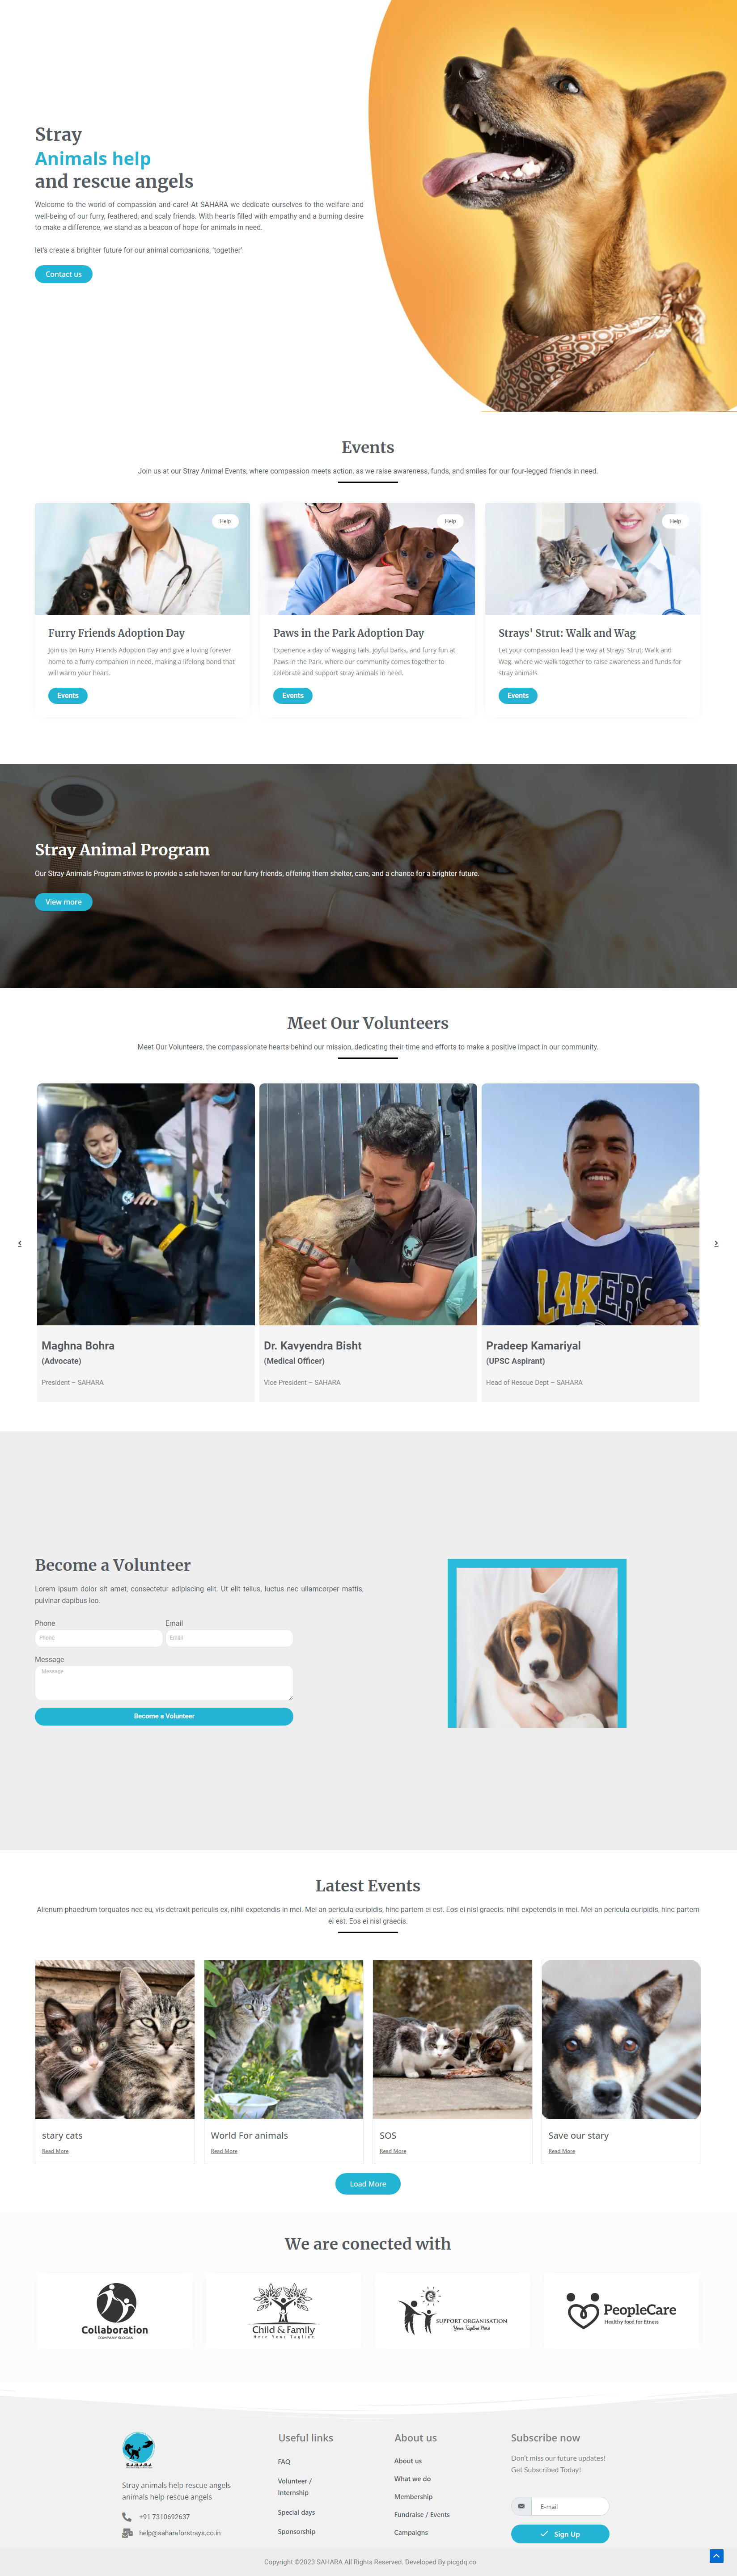Click Load More under Latest Events

pyautogui.click(x=368, y=2184)
